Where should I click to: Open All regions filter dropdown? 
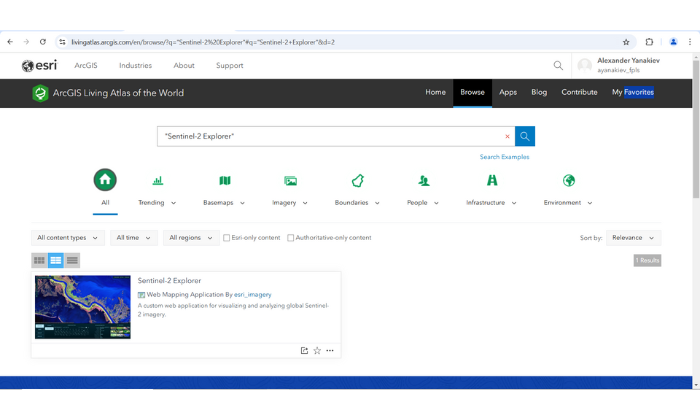(x=191, y=238)
